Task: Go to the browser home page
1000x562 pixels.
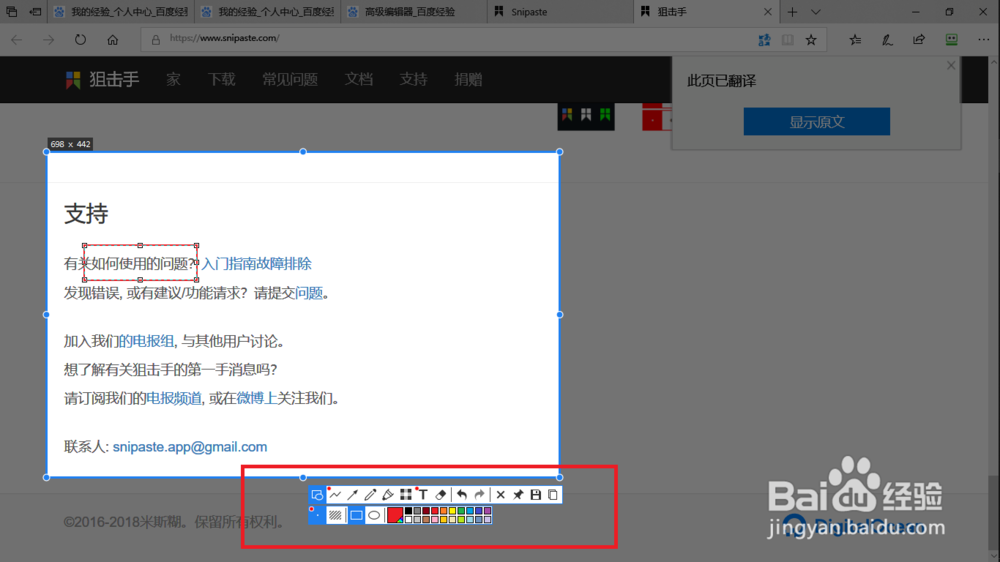Action: (113, 40)
